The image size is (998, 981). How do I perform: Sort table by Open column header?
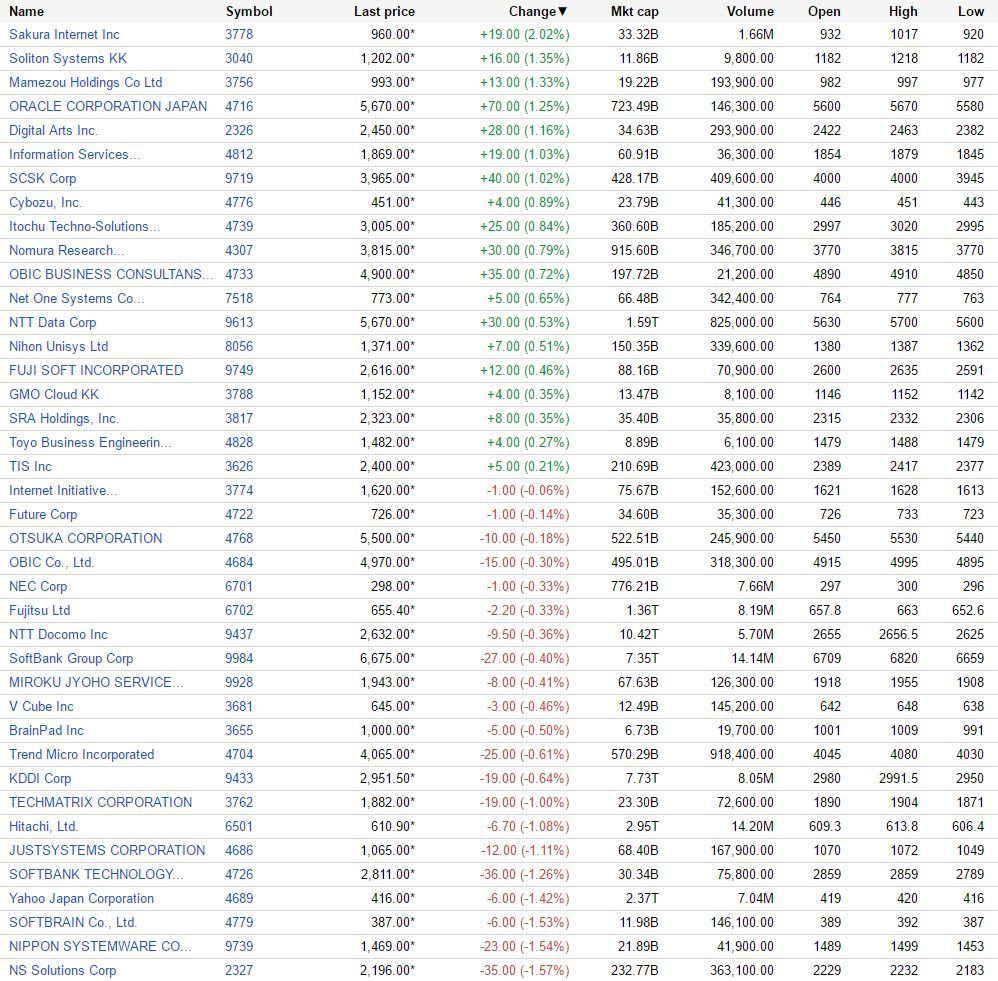(x=824, y=11)
